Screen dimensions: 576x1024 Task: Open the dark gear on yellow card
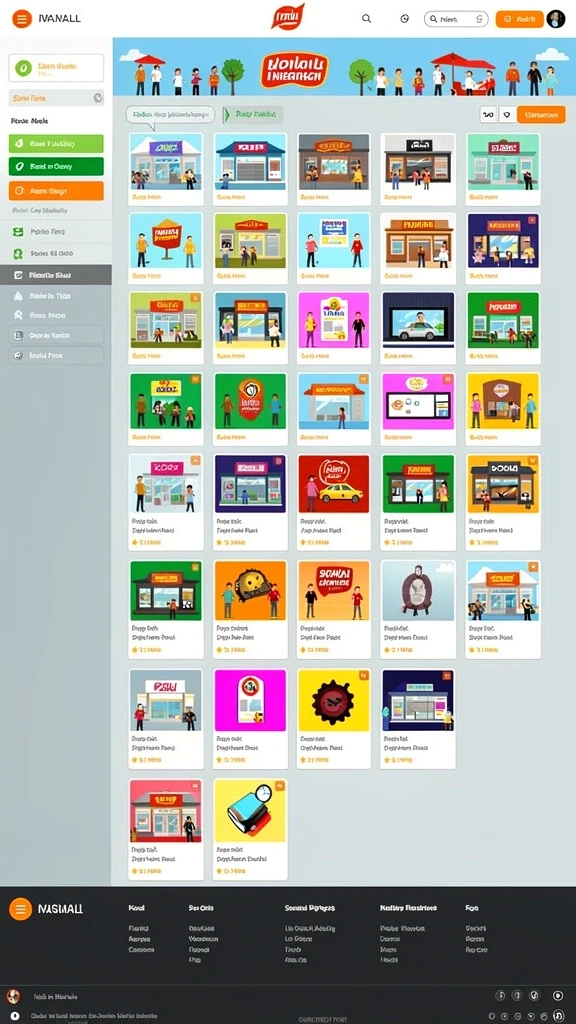point(334,718)
